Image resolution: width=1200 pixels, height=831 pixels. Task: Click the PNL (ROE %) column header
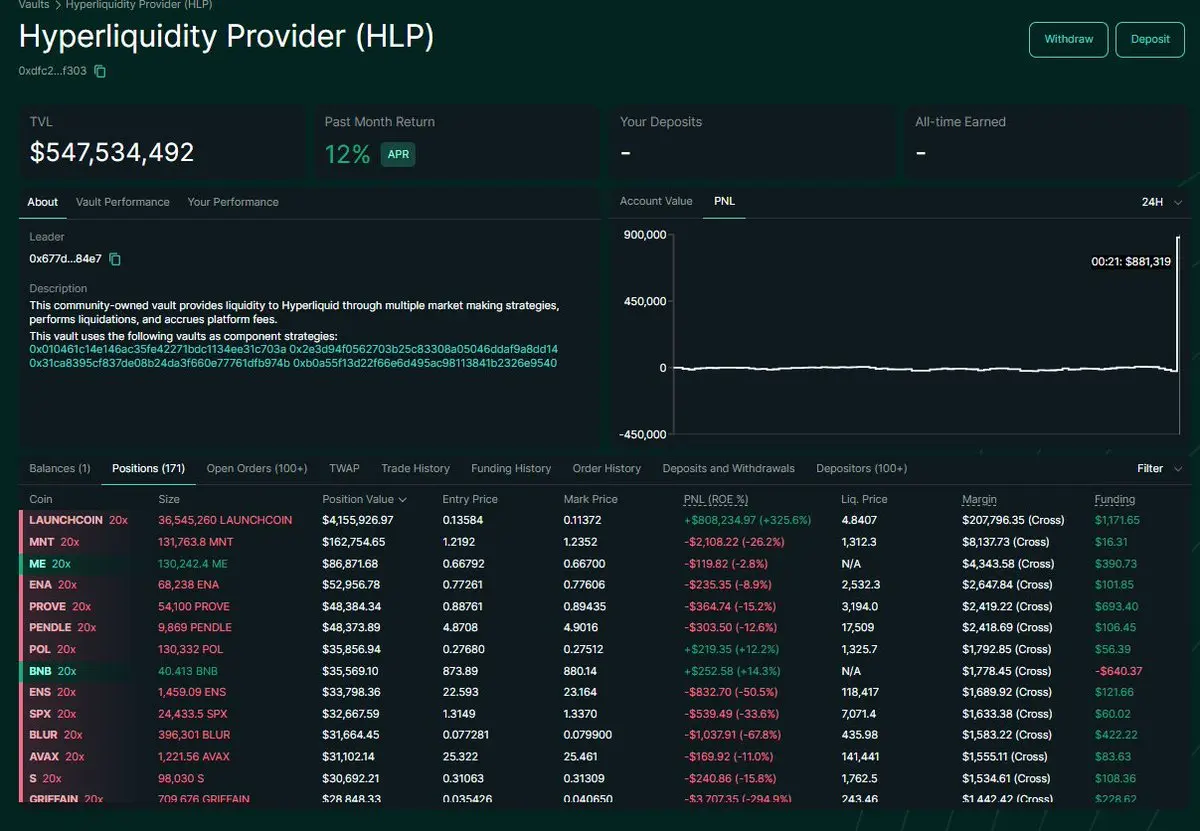[716, 499]
